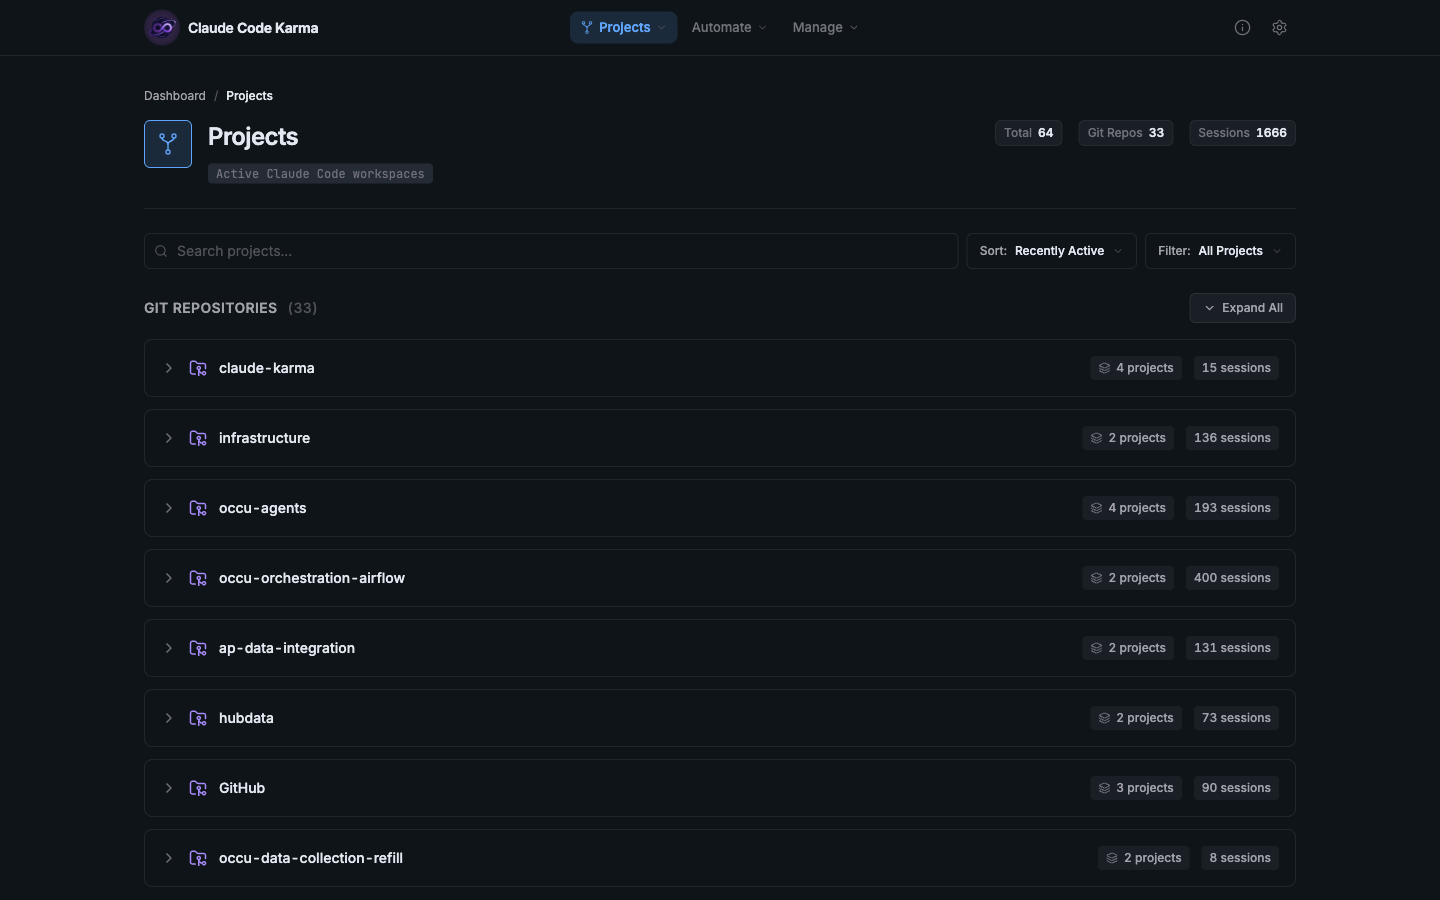Screen dimensions: 1440x900
Task: Expand the occu-data-collection-refill repository row
Action: (x=169, y=858)
